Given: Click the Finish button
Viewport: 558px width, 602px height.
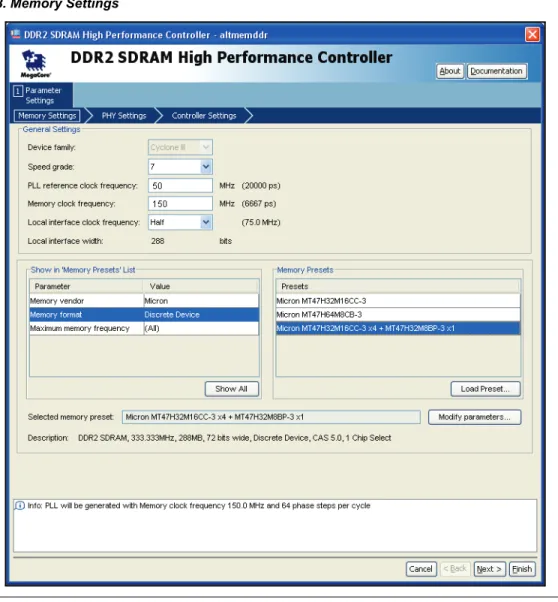Looking at the screenshot, I should pos(522,569).
